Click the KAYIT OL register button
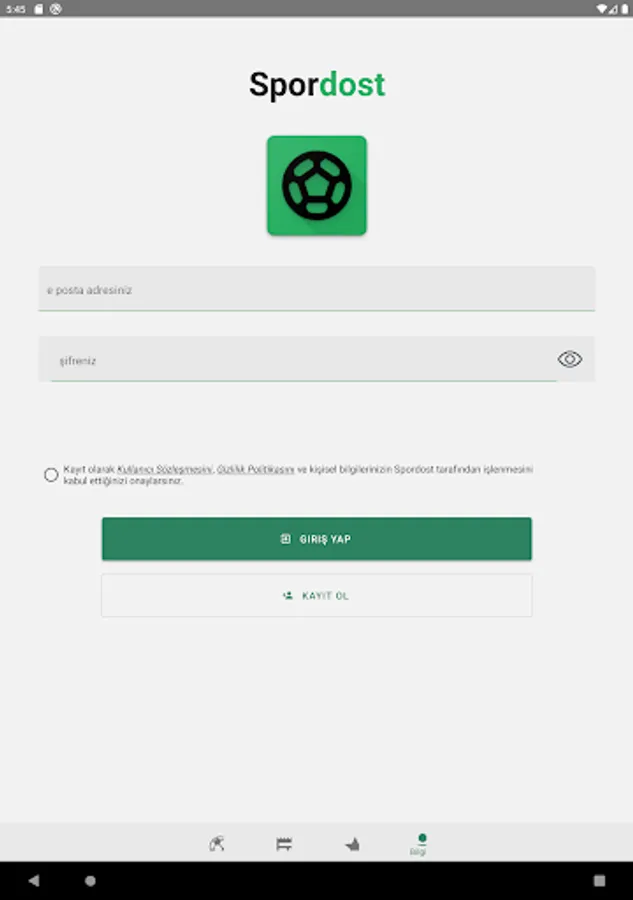The width and height of the screenshot is (633, 900). pyautogui.click(x=317, y=596)
